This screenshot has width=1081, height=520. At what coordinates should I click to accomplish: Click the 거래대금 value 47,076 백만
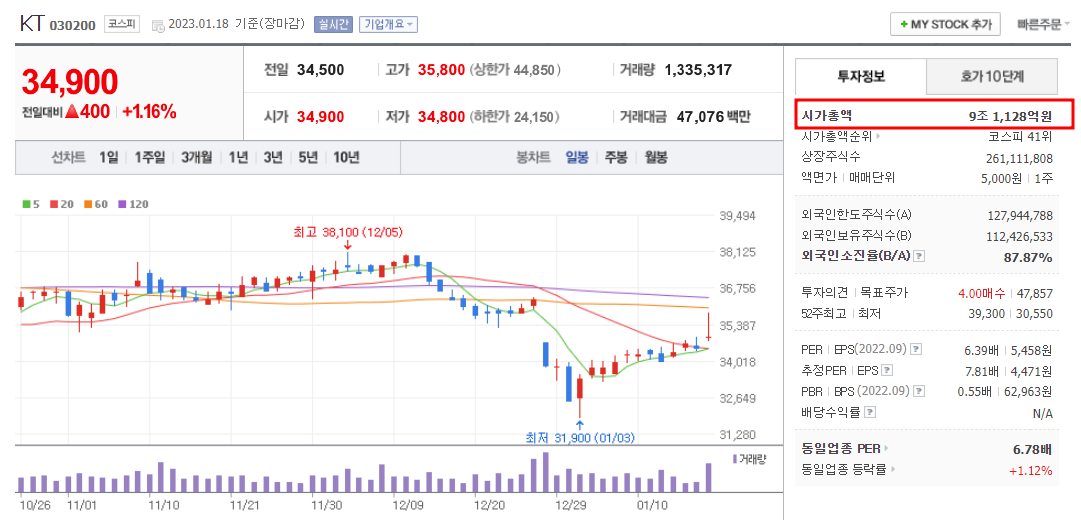714,117
